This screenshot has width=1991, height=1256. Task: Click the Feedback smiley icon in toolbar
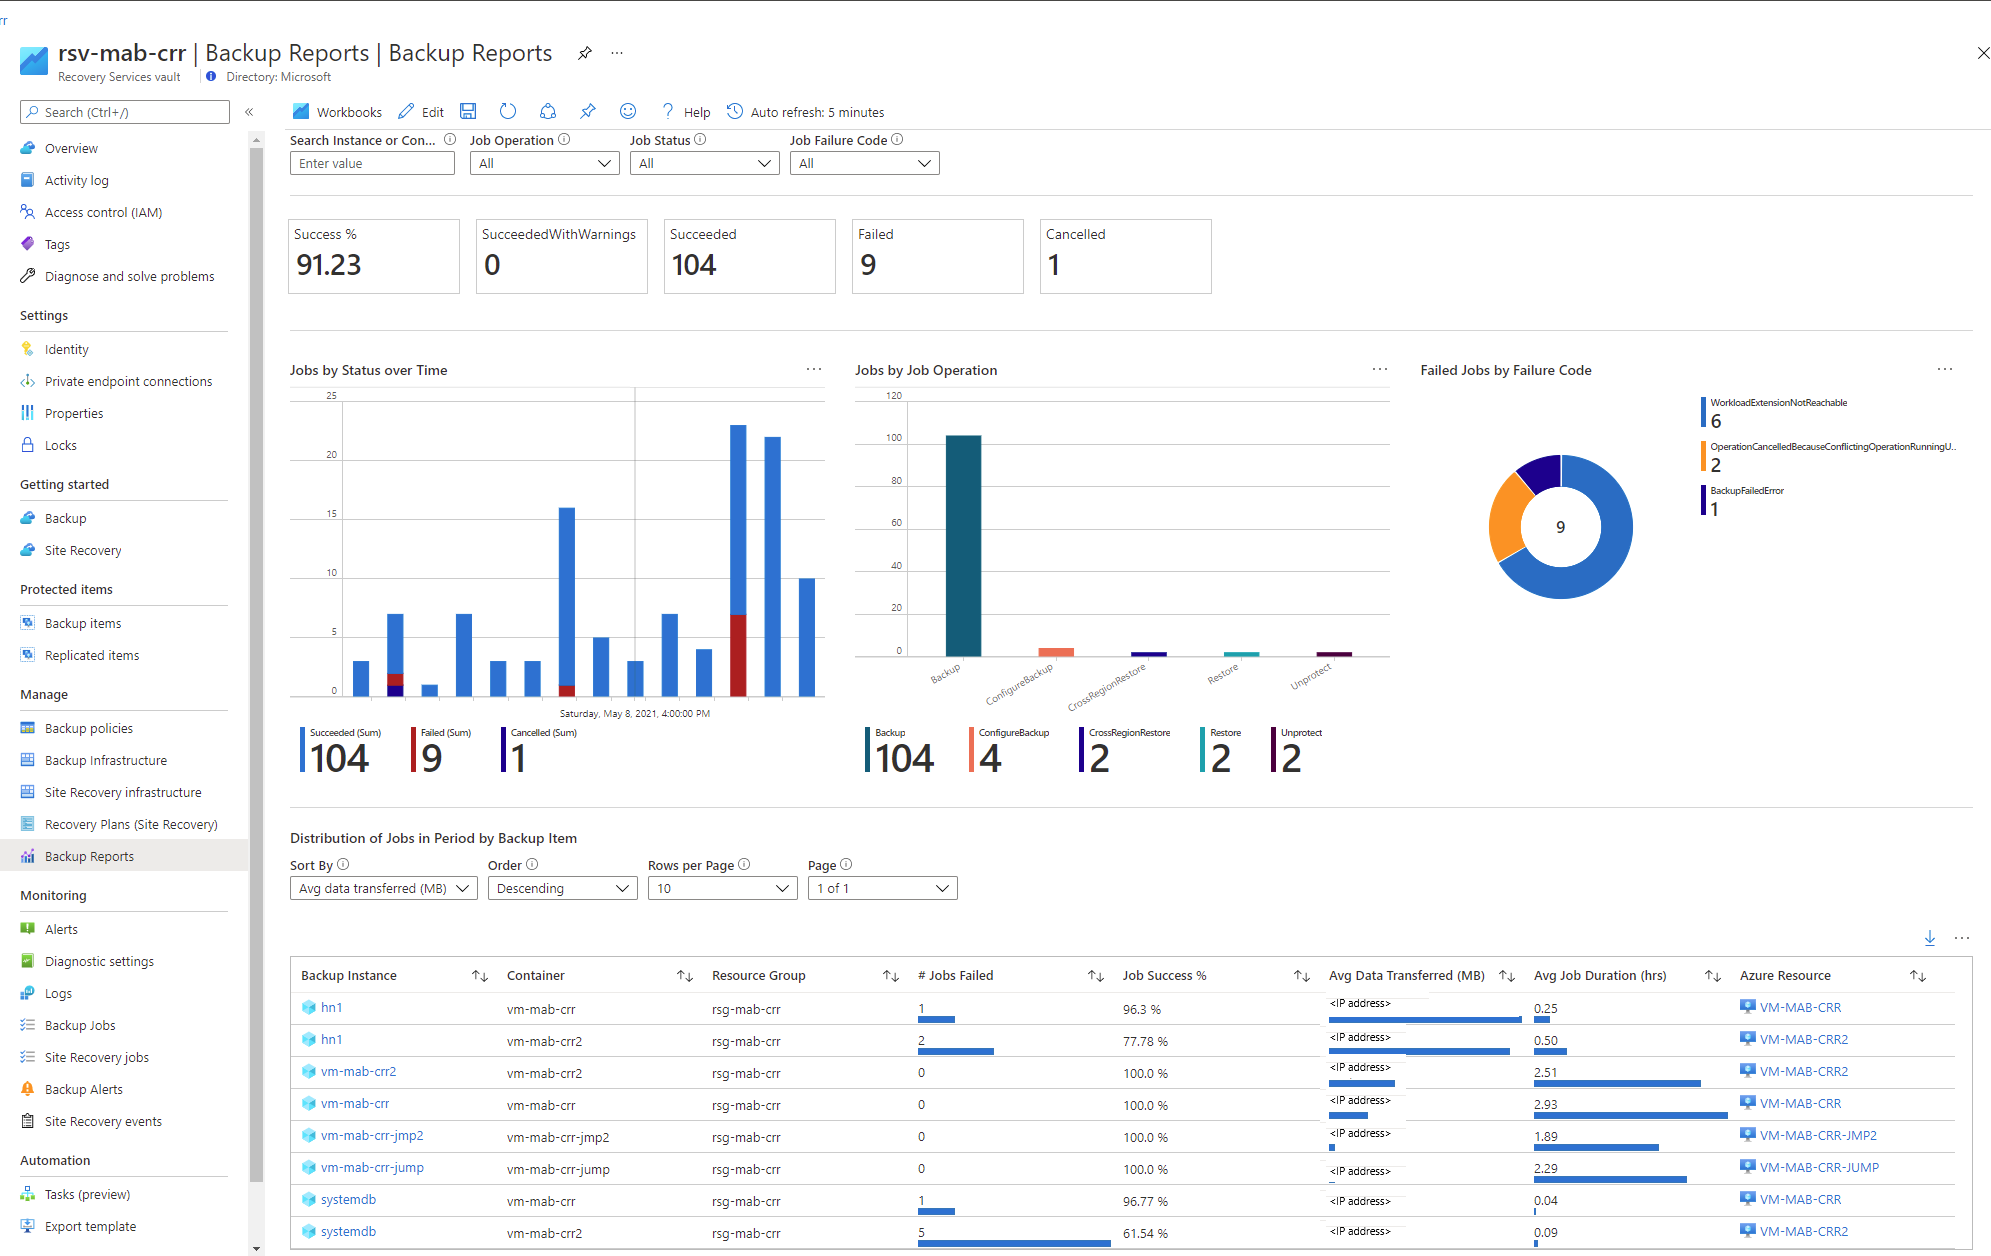pos(632,111)
